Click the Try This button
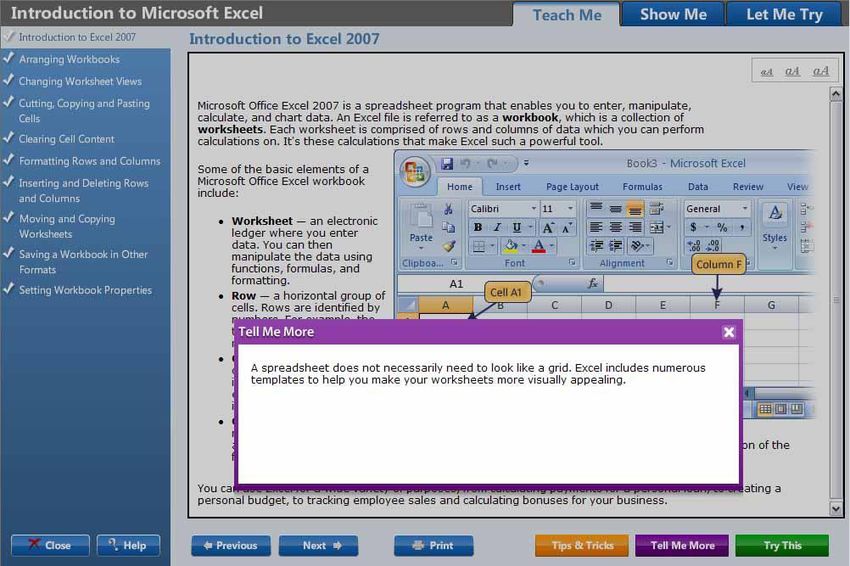The width and height of the screenshot is (850, 566). 782,546
